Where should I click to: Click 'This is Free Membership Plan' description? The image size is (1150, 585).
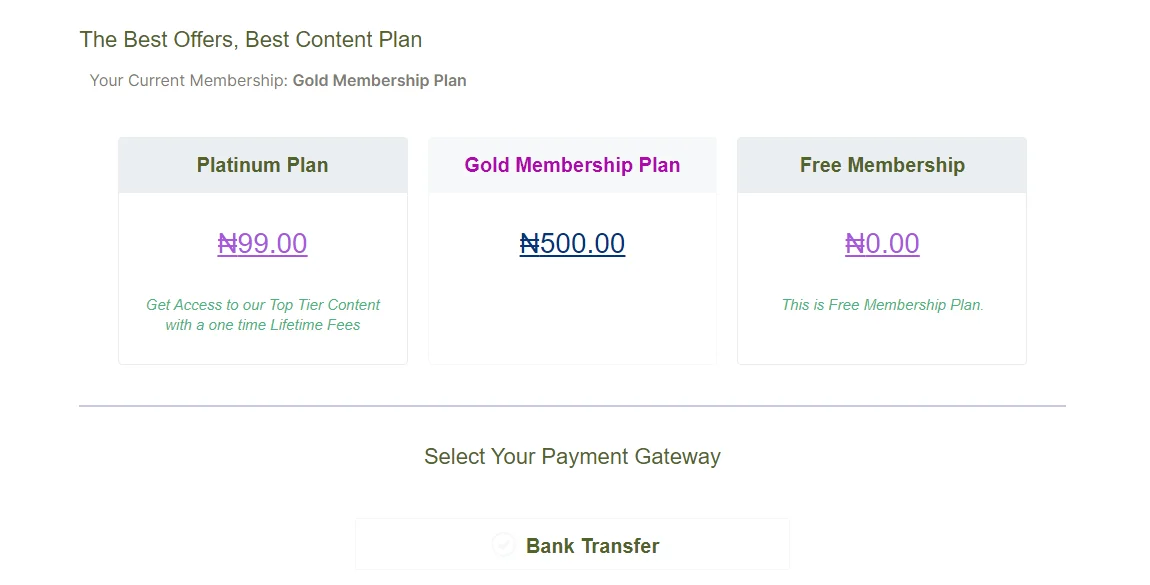(x=882, y=304)
